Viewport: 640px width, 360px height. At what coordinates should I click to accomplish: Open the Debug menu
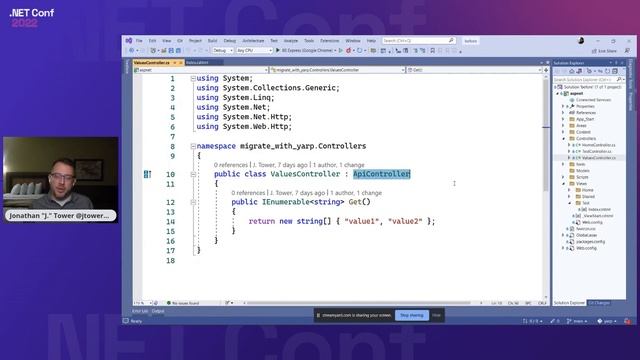230,41
